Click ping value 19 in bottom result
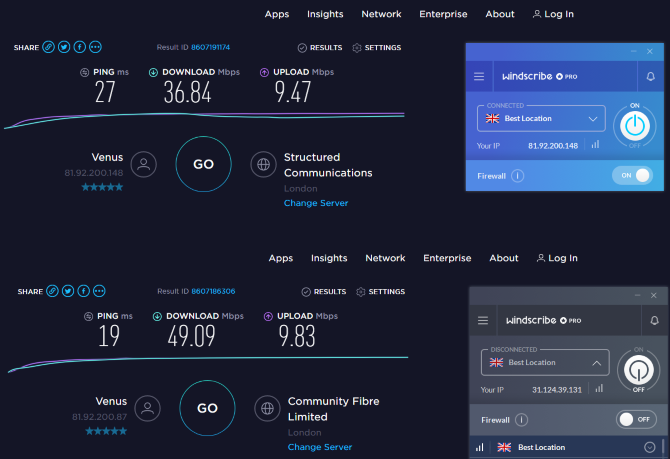Image resolution: width=670 pixels, height=459 pixels. point(109,336)
